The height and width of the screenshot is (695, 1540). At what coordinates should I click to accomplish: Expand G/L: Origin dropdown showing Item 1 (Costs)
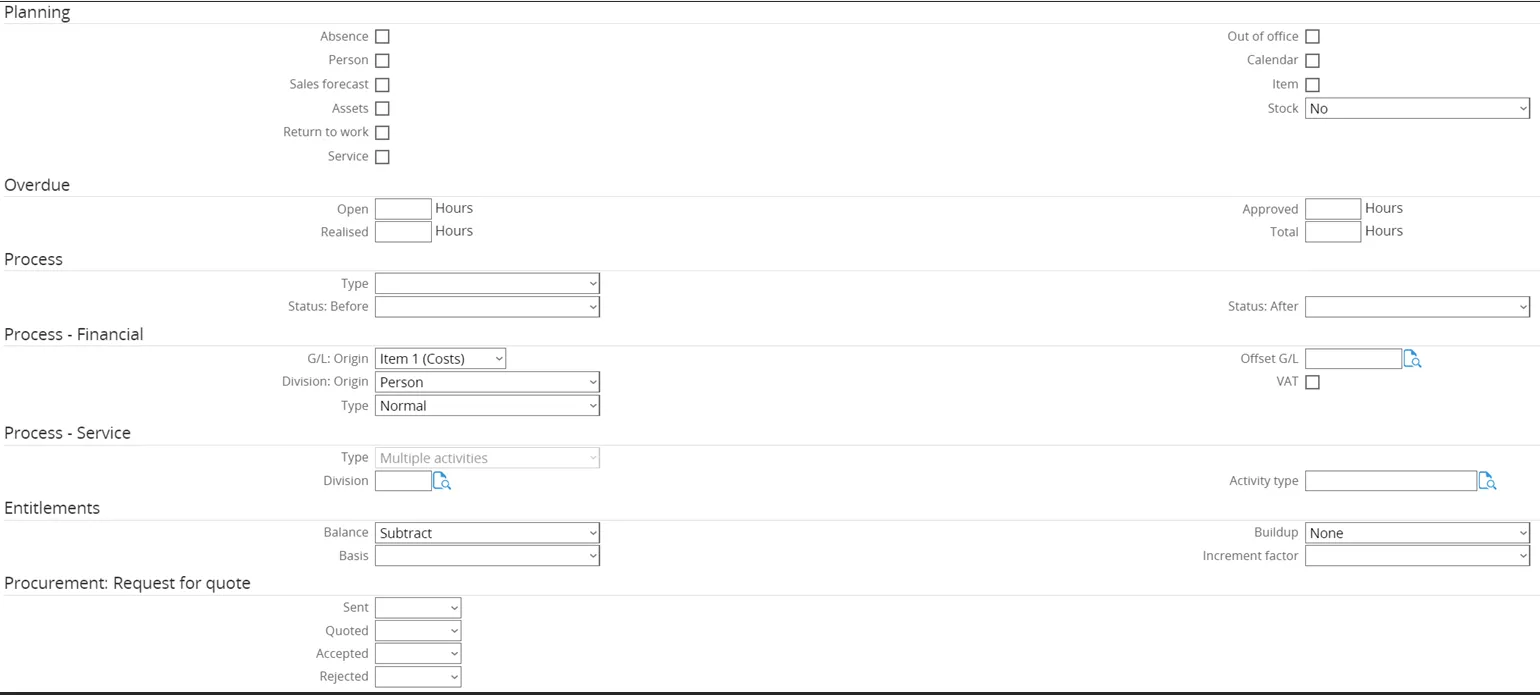(x=440, y=359)
